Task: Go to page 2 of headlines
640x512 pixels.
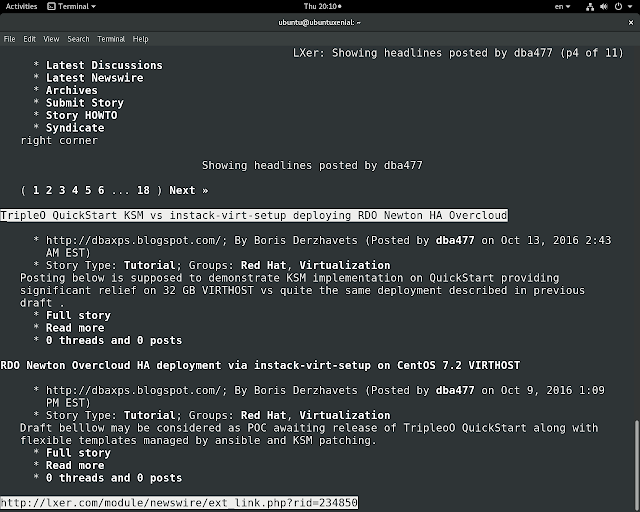Action: (x=49, y=190)
